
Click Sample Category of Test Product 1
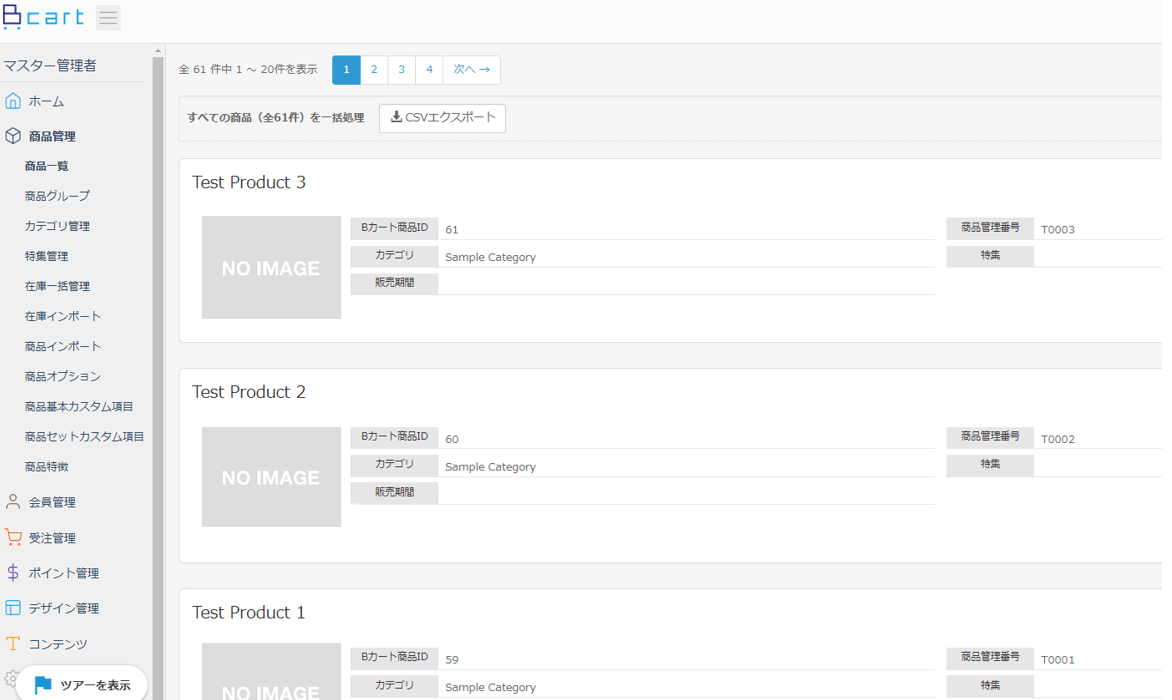coord(490,687)
